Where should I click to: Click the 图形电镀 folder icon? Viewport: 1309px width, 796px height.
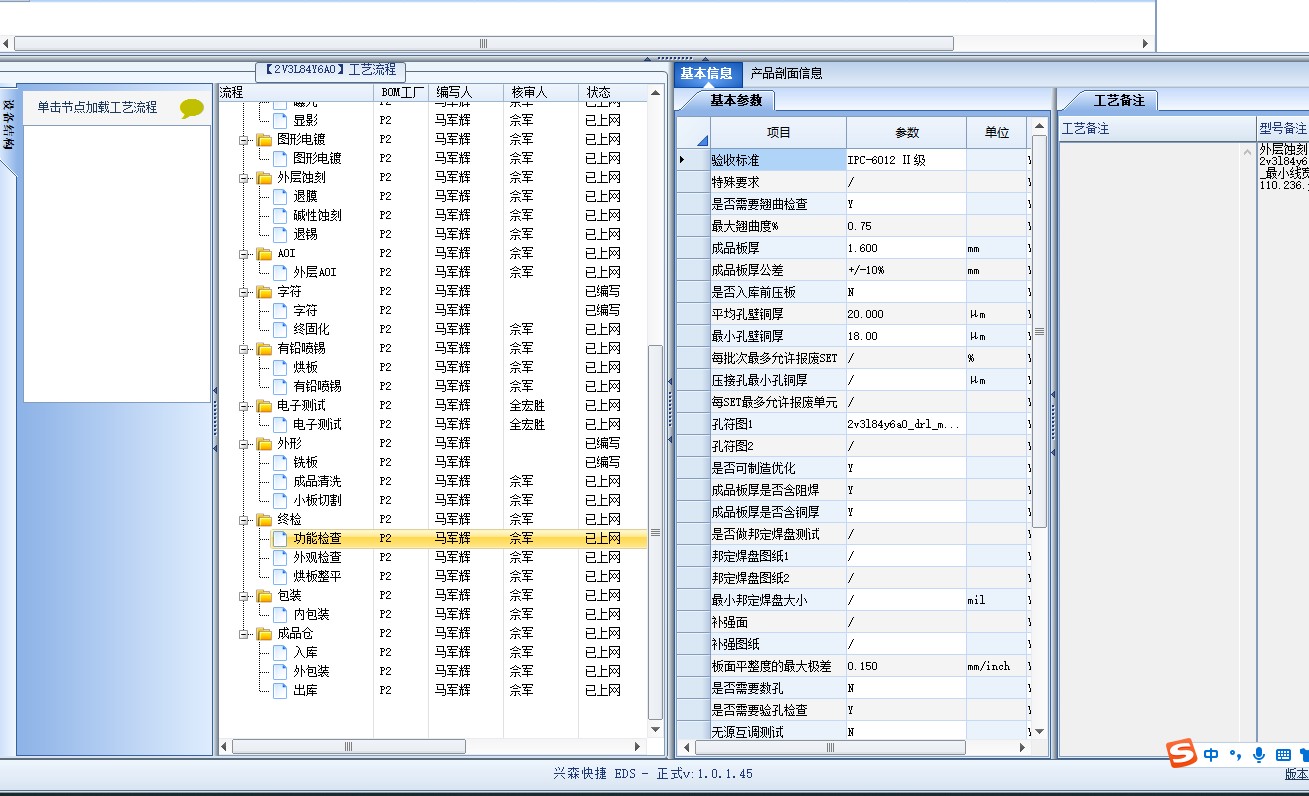click(x=264, y=139)
